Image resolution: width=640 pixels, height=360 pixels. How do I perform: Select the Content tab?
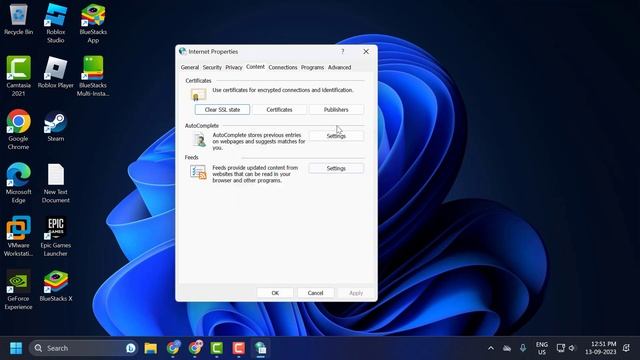click(256, 67)
